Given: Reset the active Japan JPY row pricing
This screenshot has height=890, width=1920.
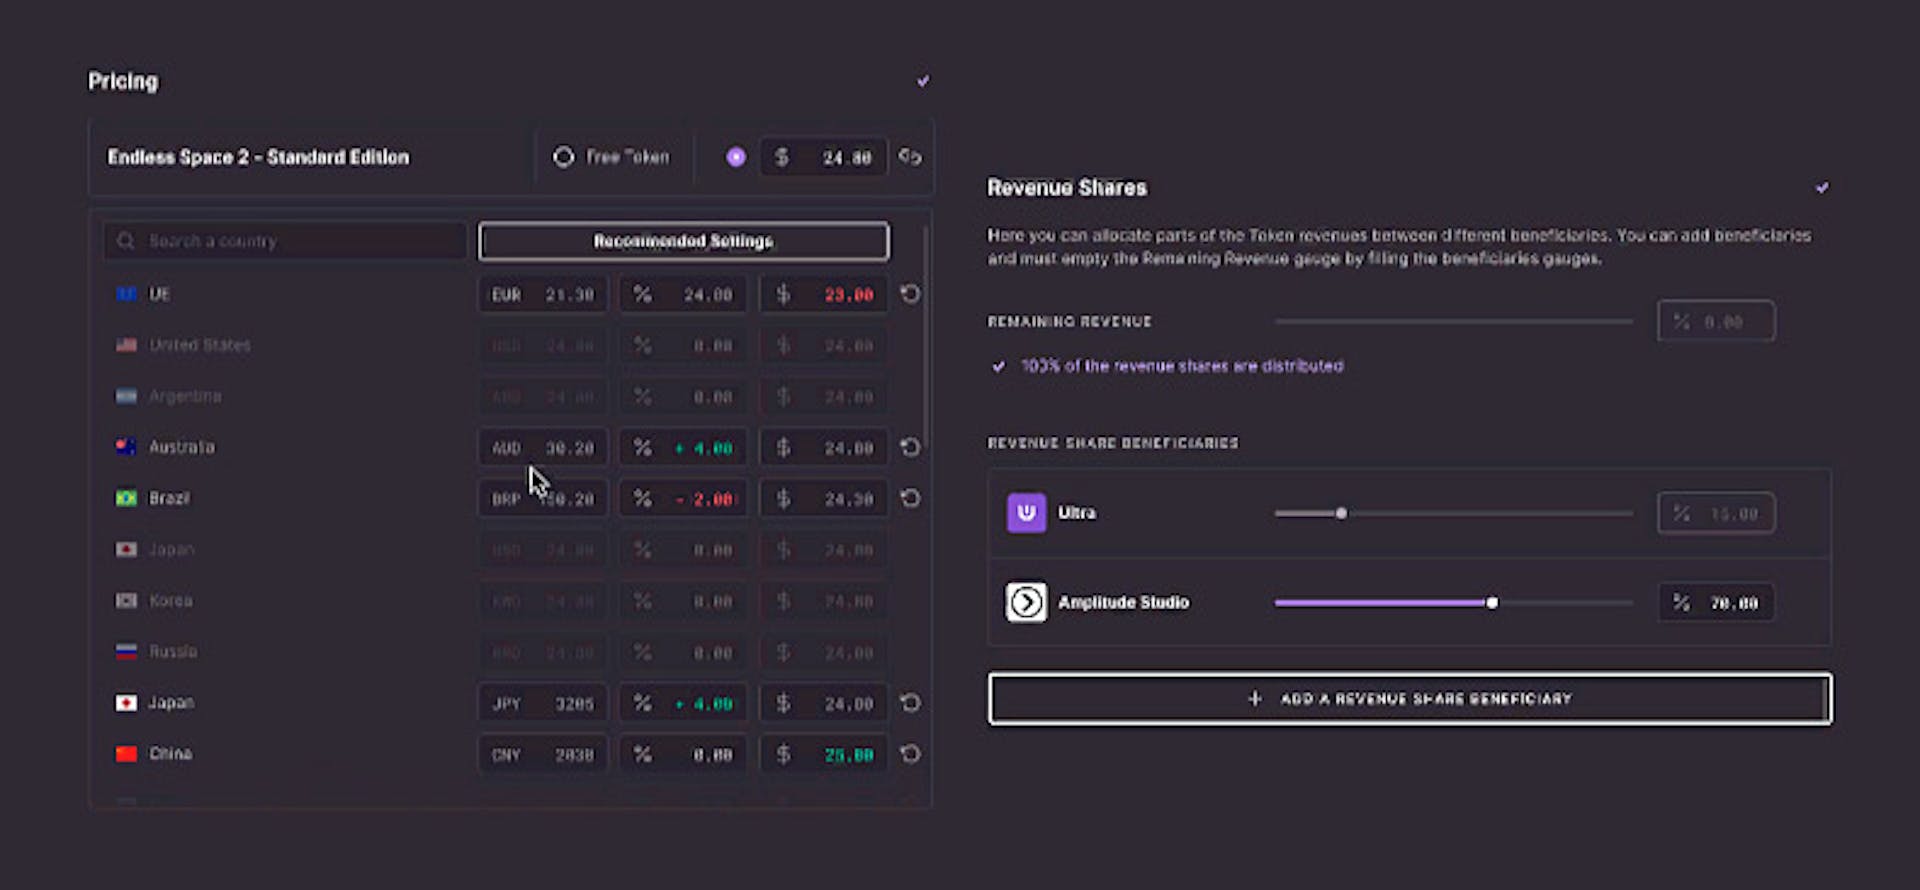Looking at the screenshot, I should 910,703.
